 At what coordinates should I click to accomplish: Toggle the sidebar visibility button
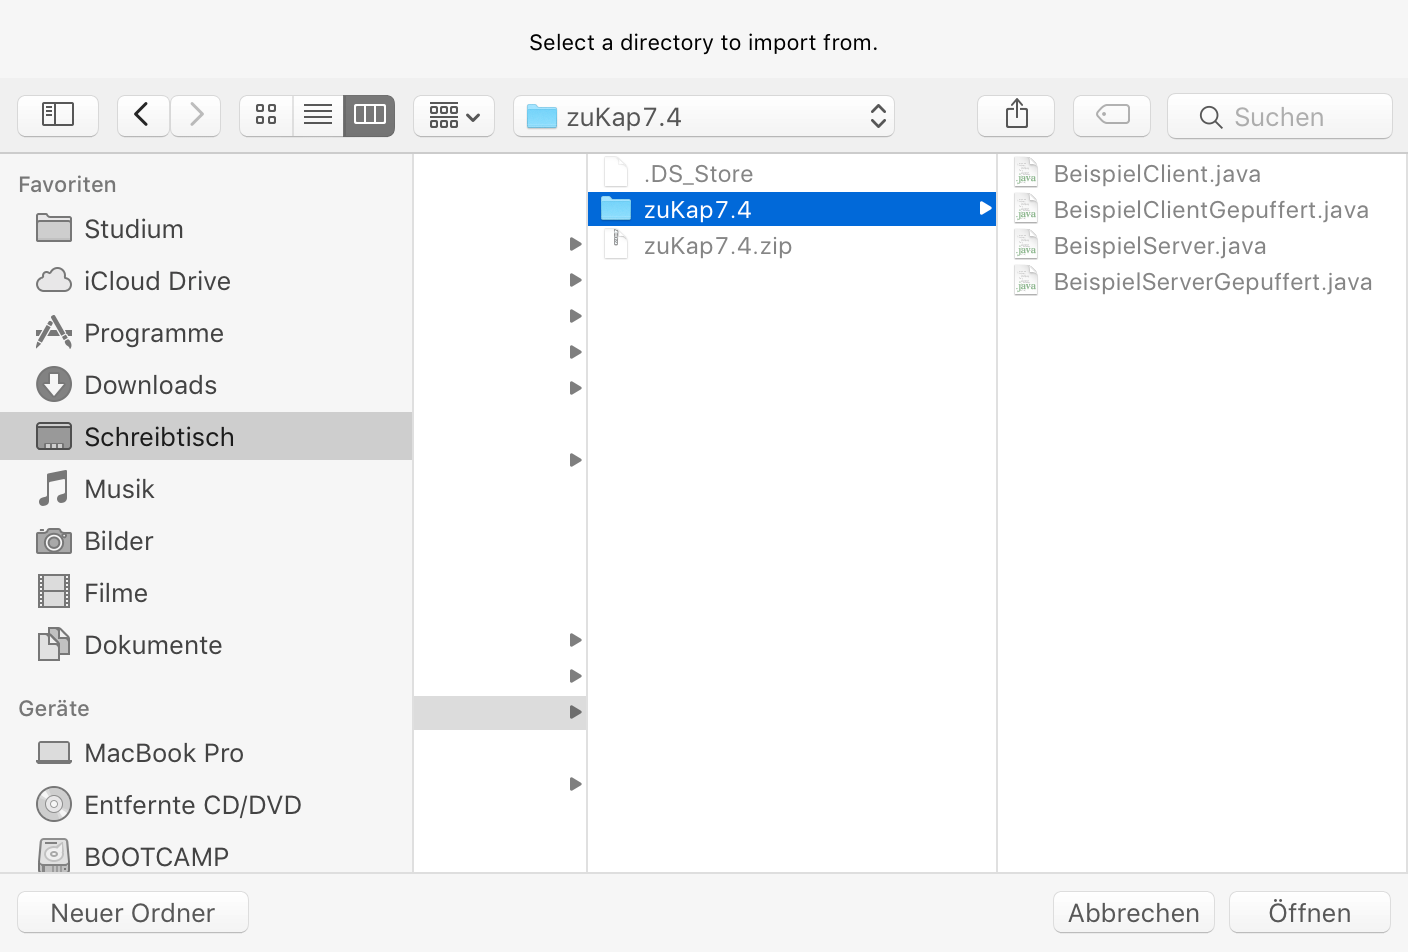58,115
